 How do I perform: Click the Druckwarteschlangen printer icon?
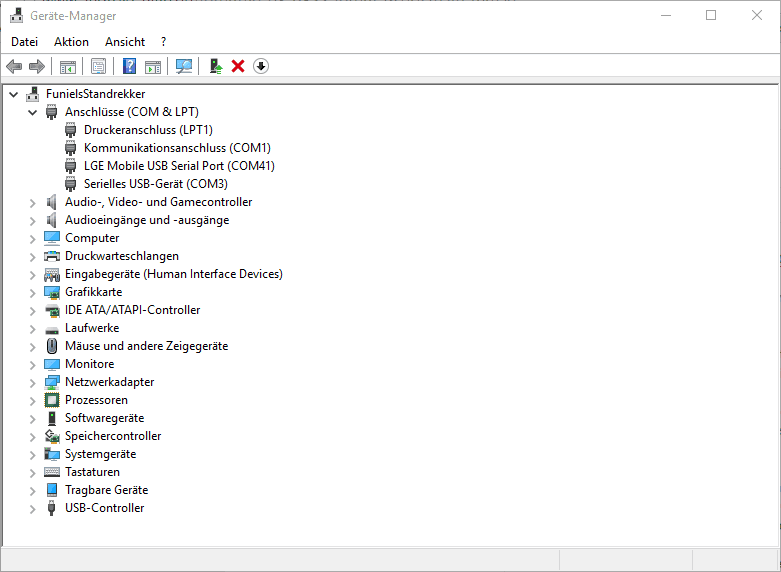pos(52,256)
